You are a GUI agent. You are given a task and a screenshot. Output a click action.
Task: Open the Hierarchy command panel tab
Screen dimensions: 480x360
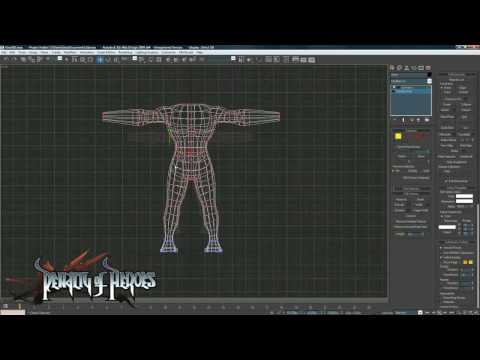407,68
